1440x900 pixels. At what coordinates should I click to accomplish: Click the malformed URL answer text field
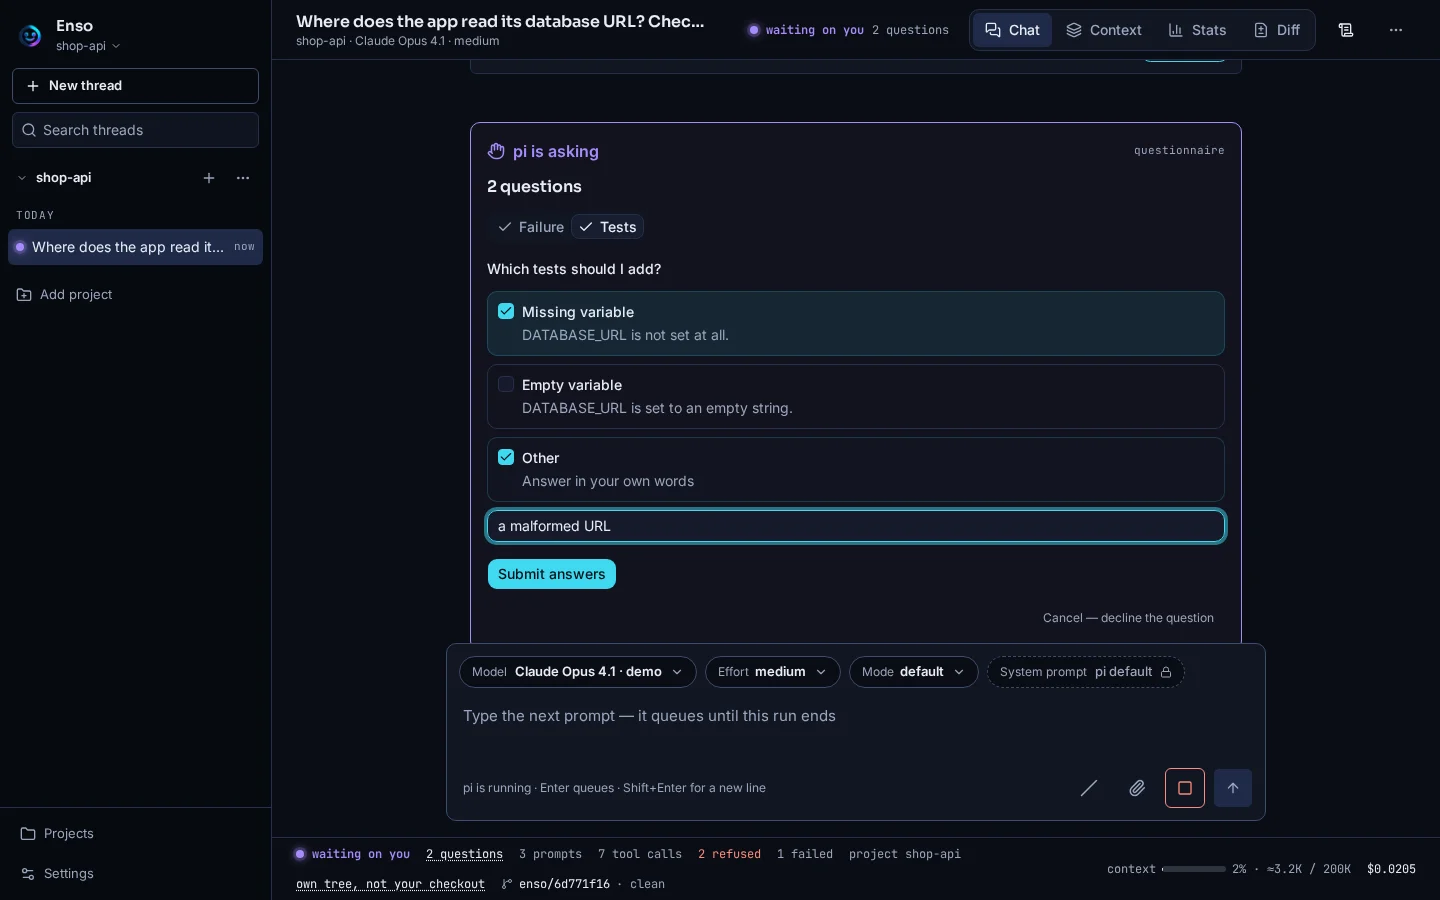click(856, 526)
